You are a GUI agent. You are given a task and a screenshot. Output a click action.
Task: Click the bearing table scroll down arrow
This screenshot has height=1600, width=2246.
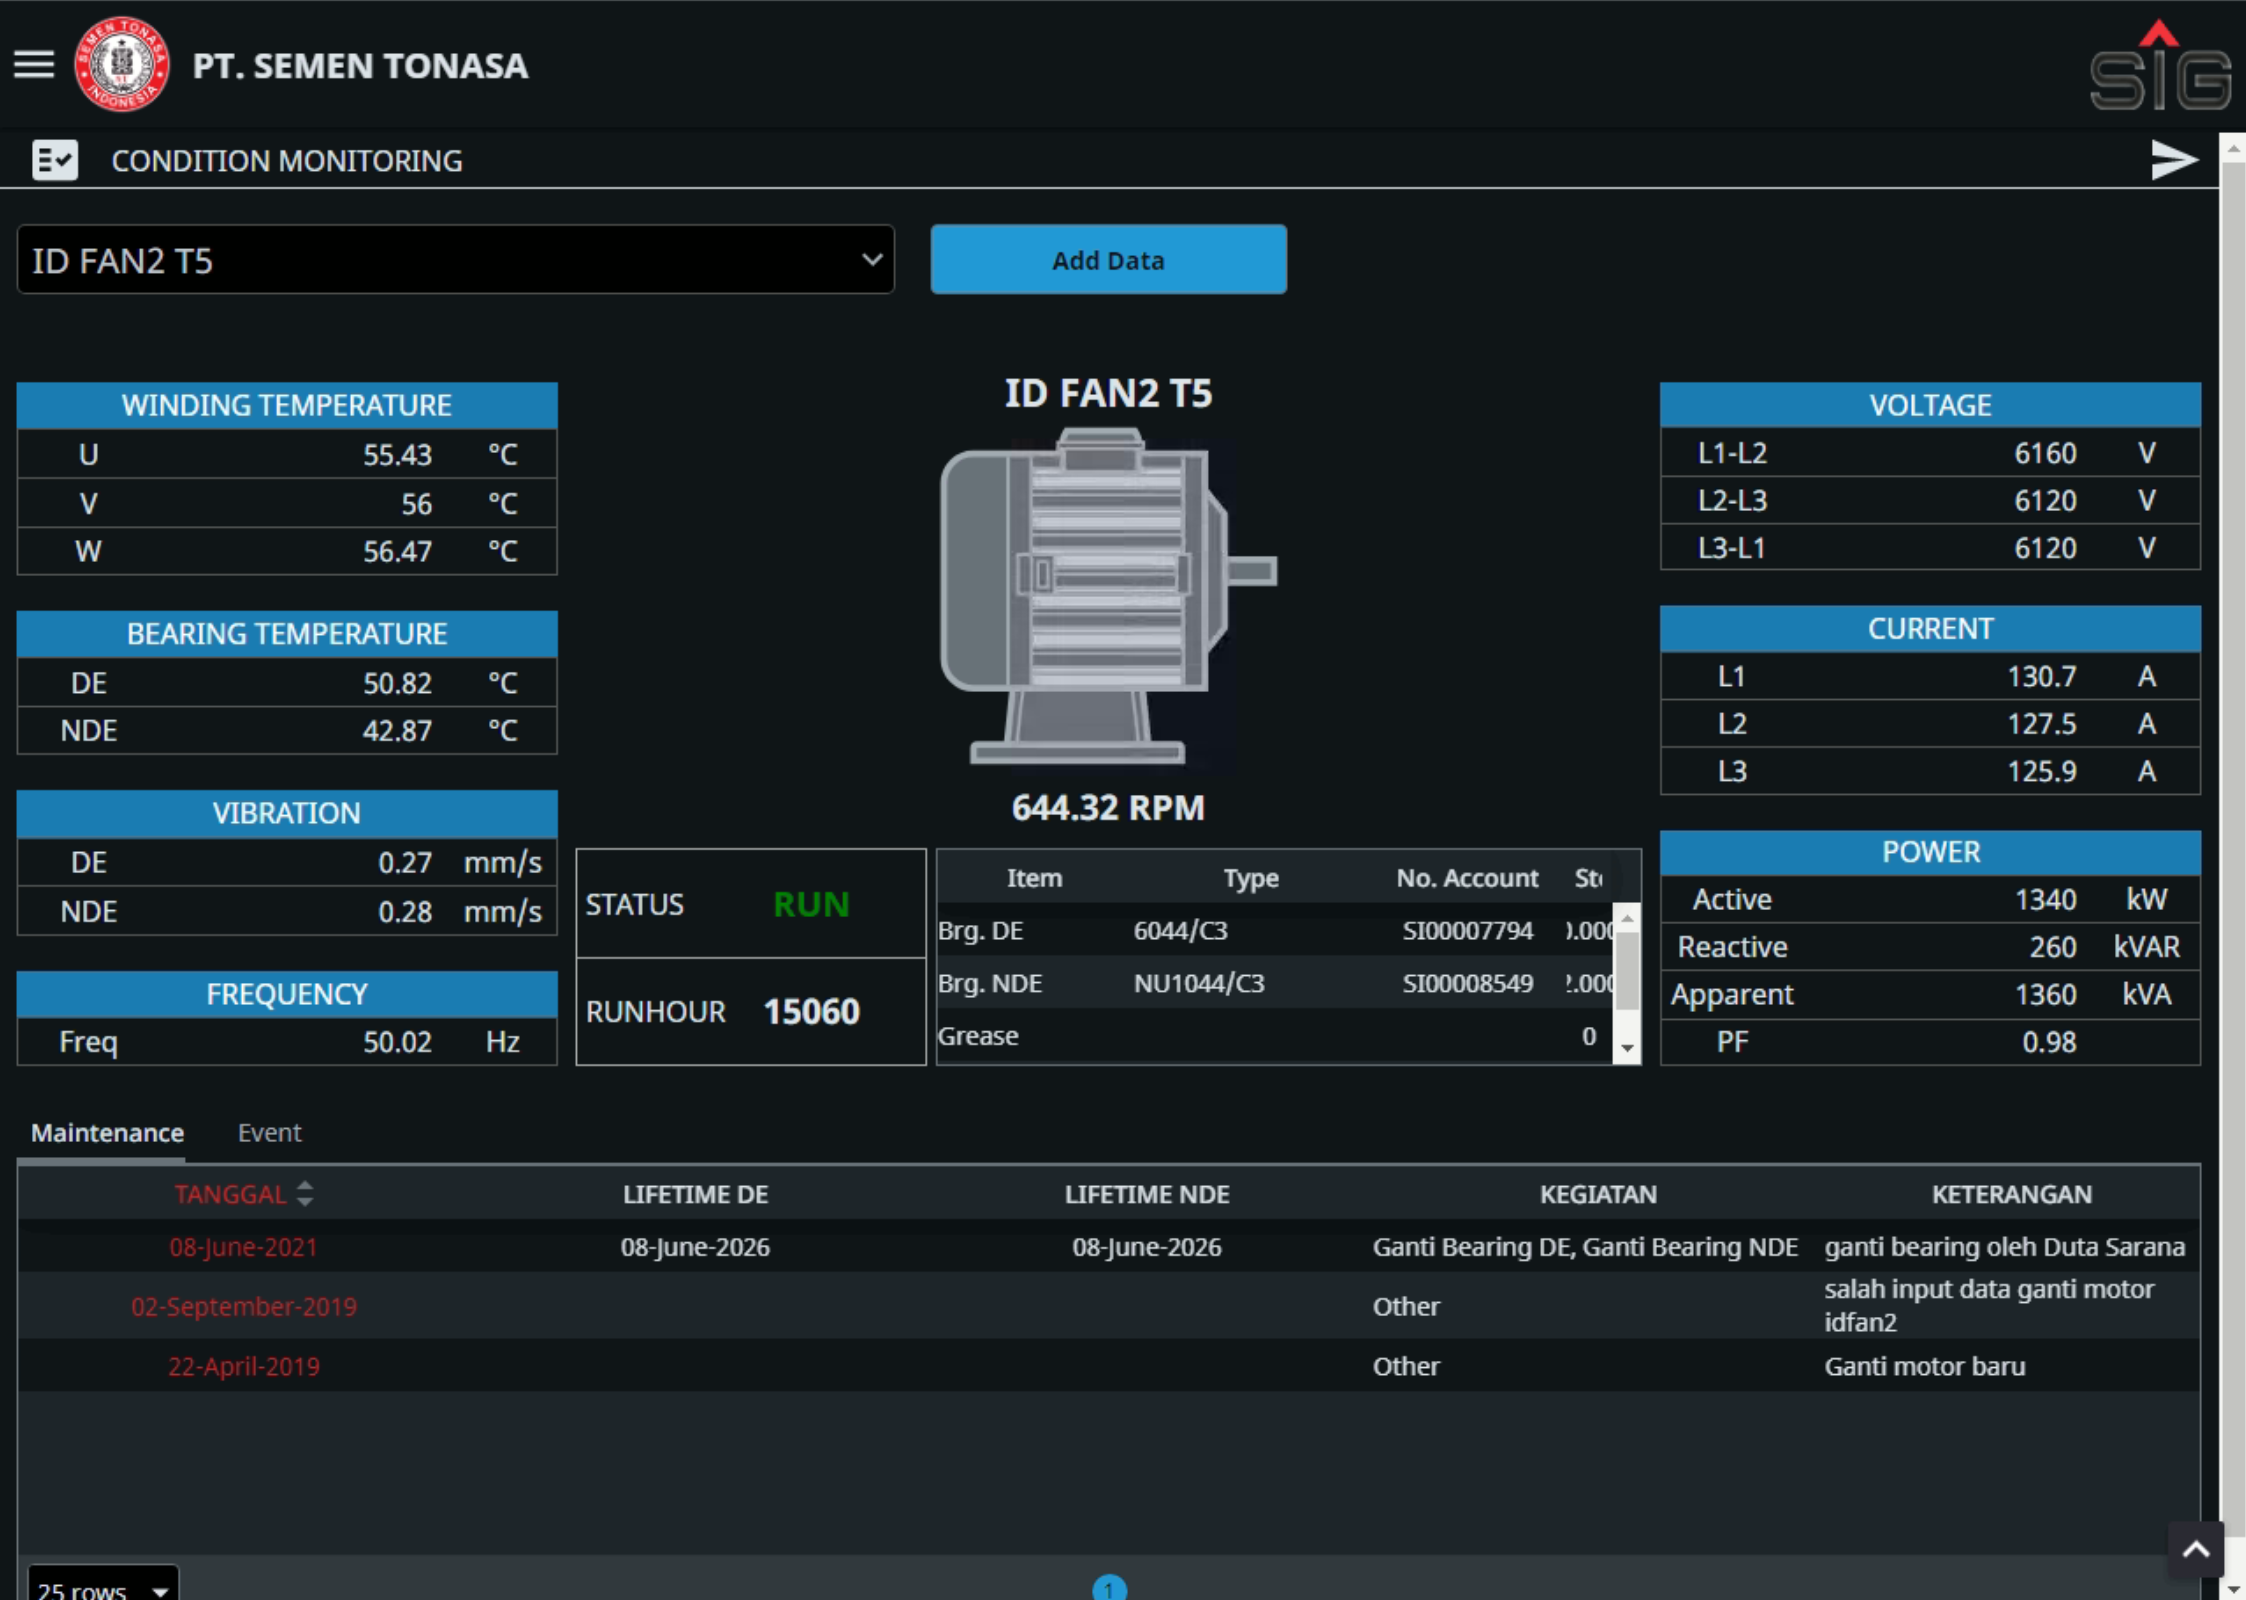[x=1627, y=1048]
